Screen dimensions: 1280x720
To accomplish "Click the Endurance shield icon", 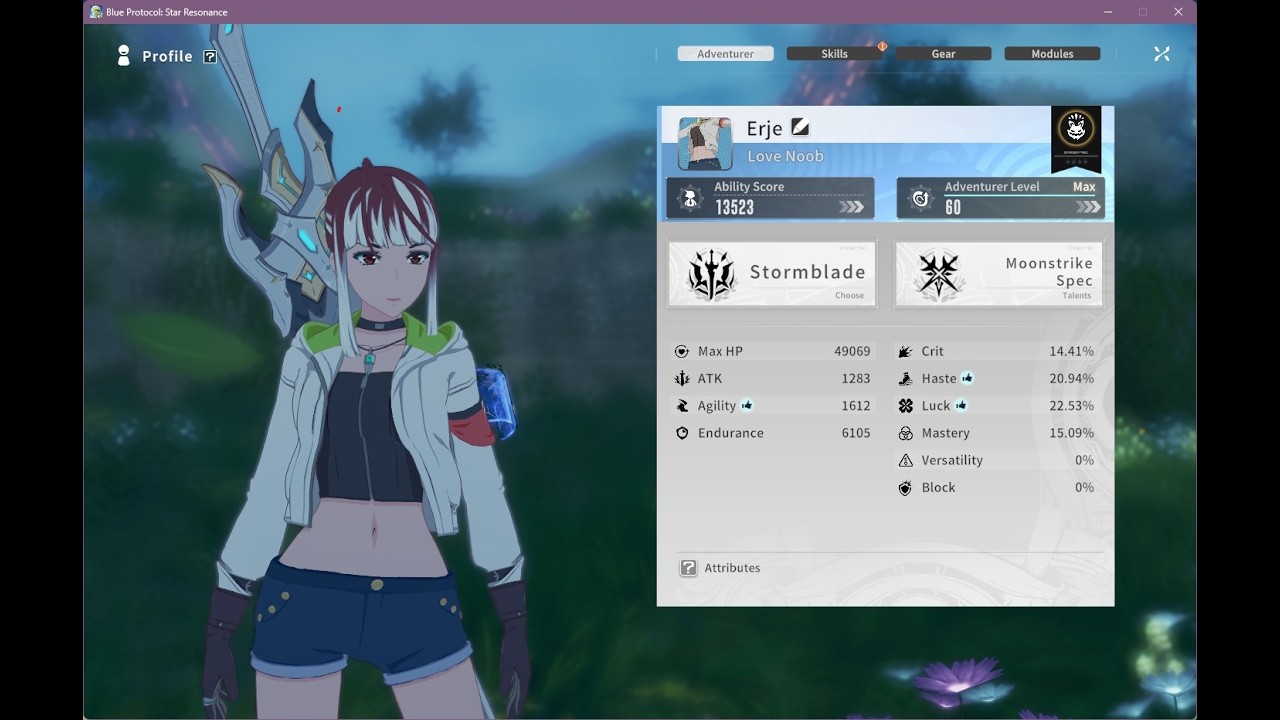I will coord(682,433).
